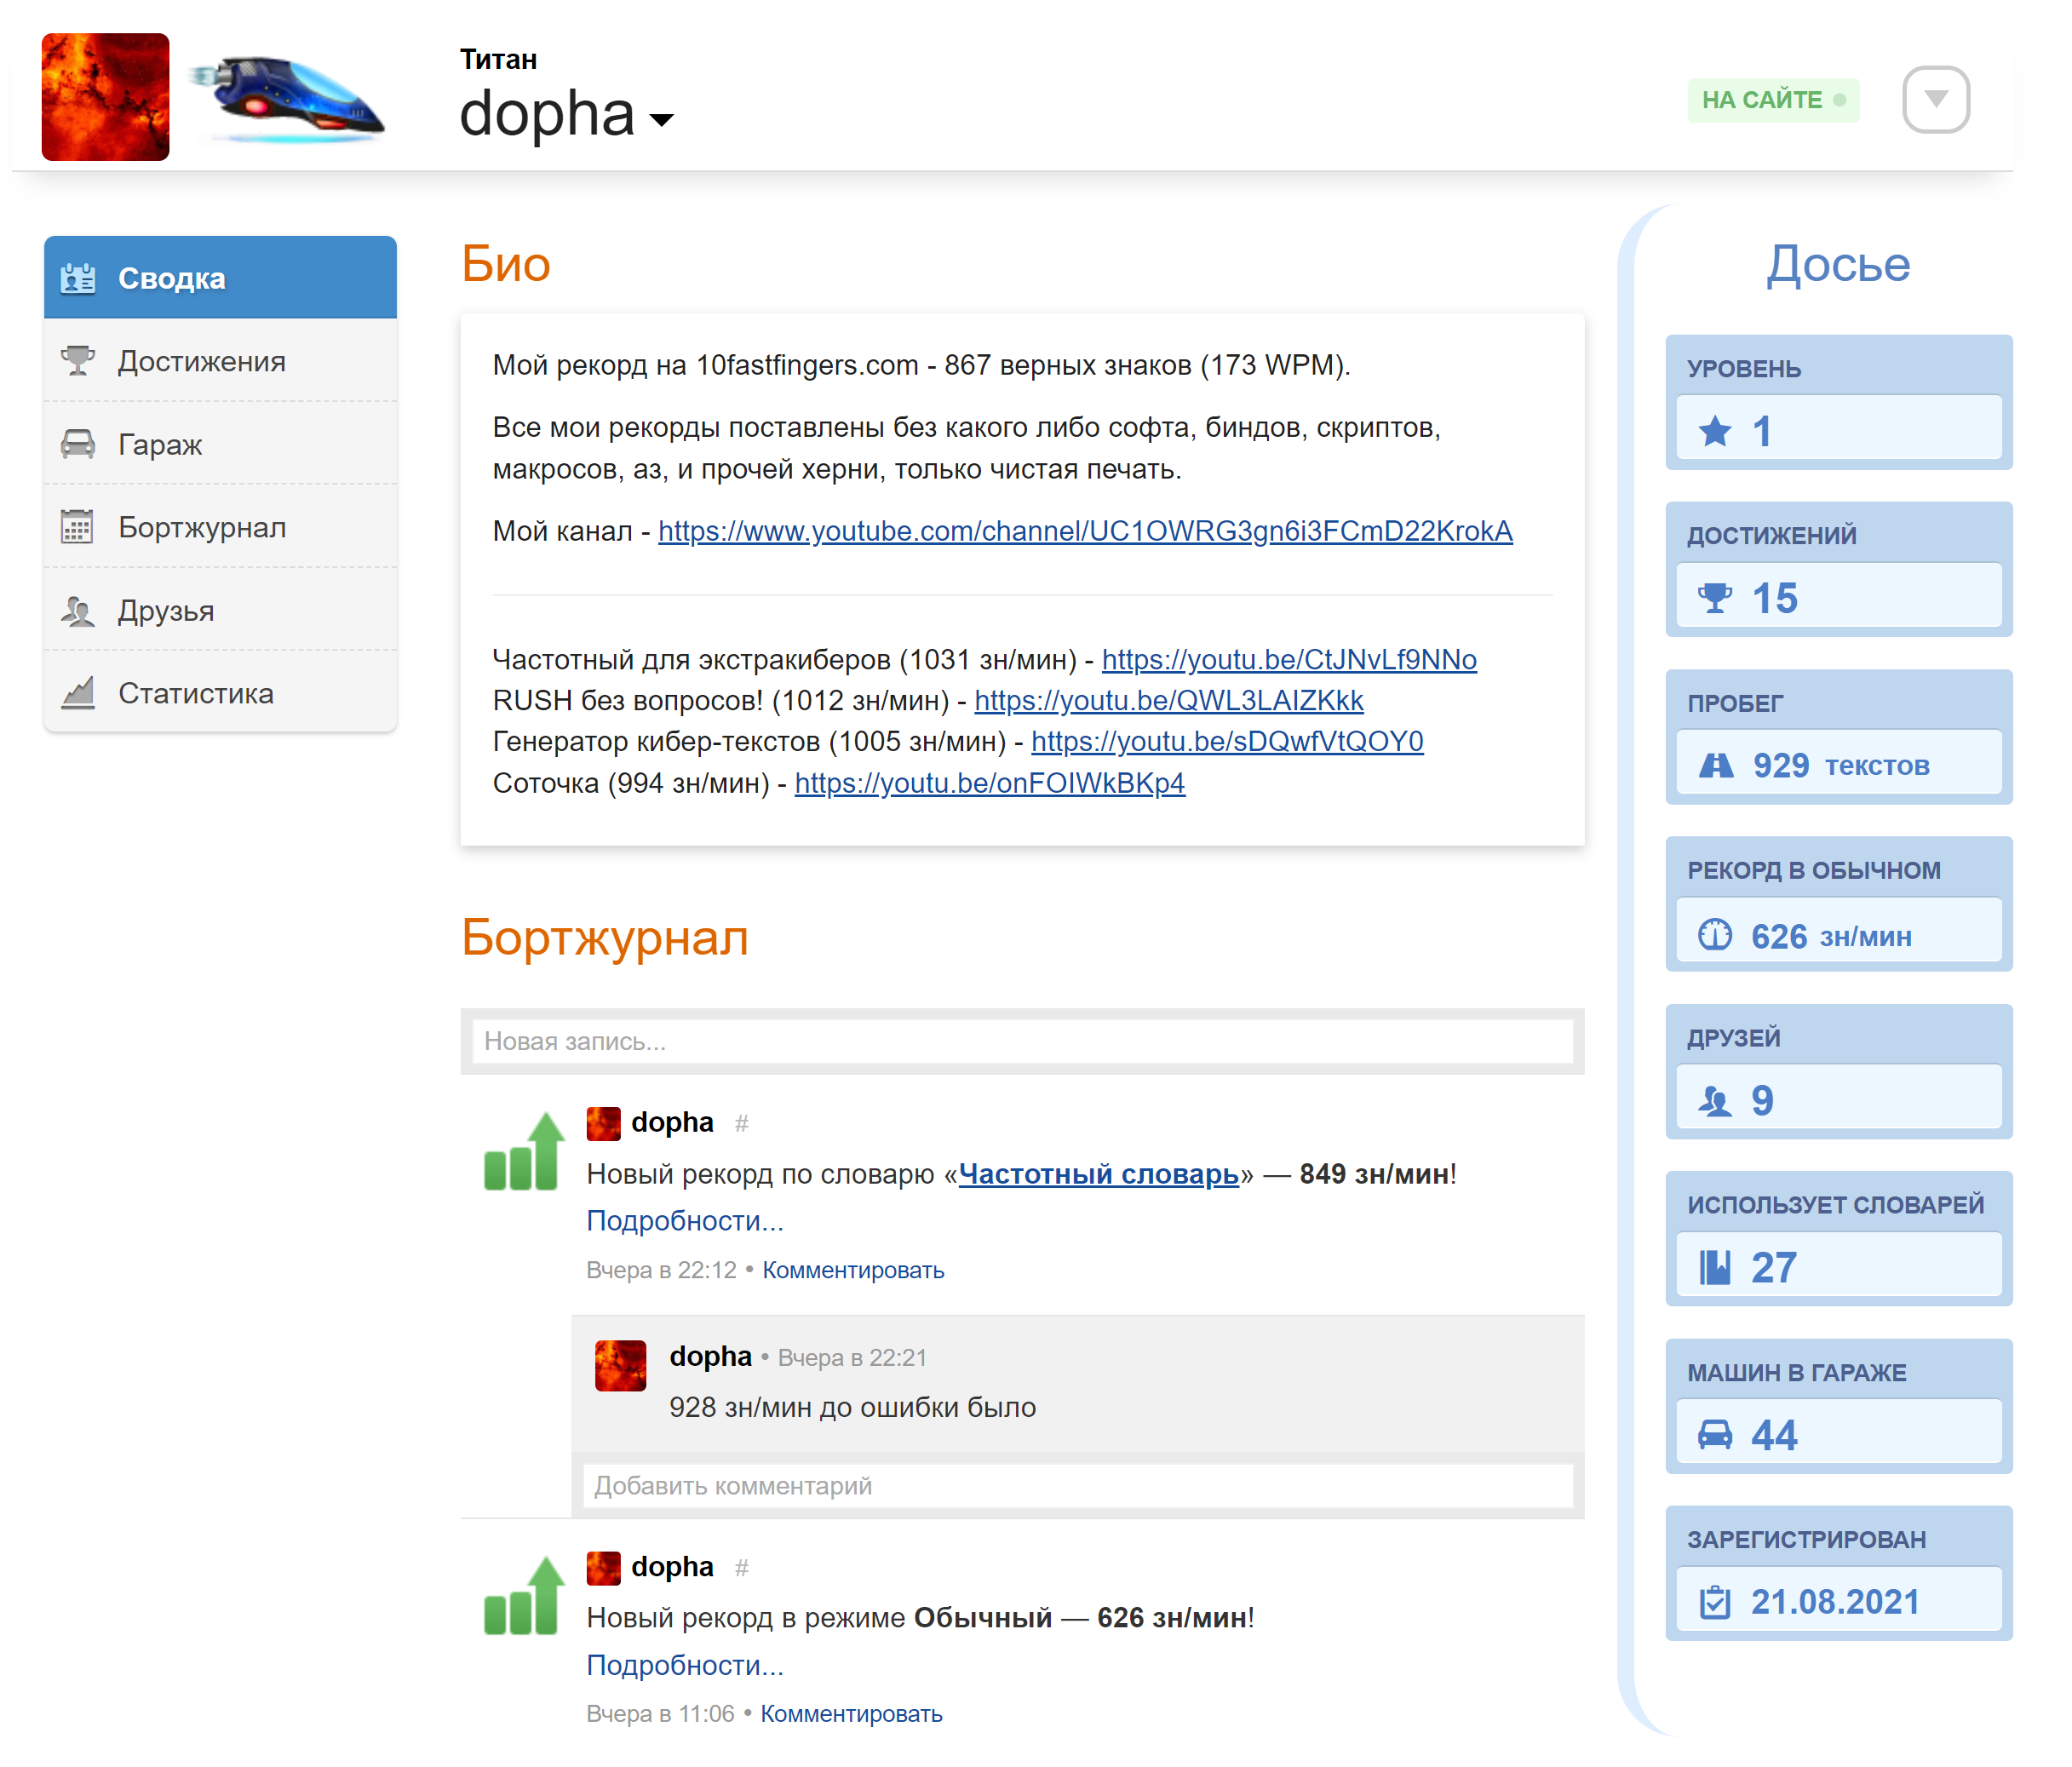Viewport: 2072px width, 1767px height.
Task: Expand the dopha username dropdown arrow
Action: click(x=662, y=120)
